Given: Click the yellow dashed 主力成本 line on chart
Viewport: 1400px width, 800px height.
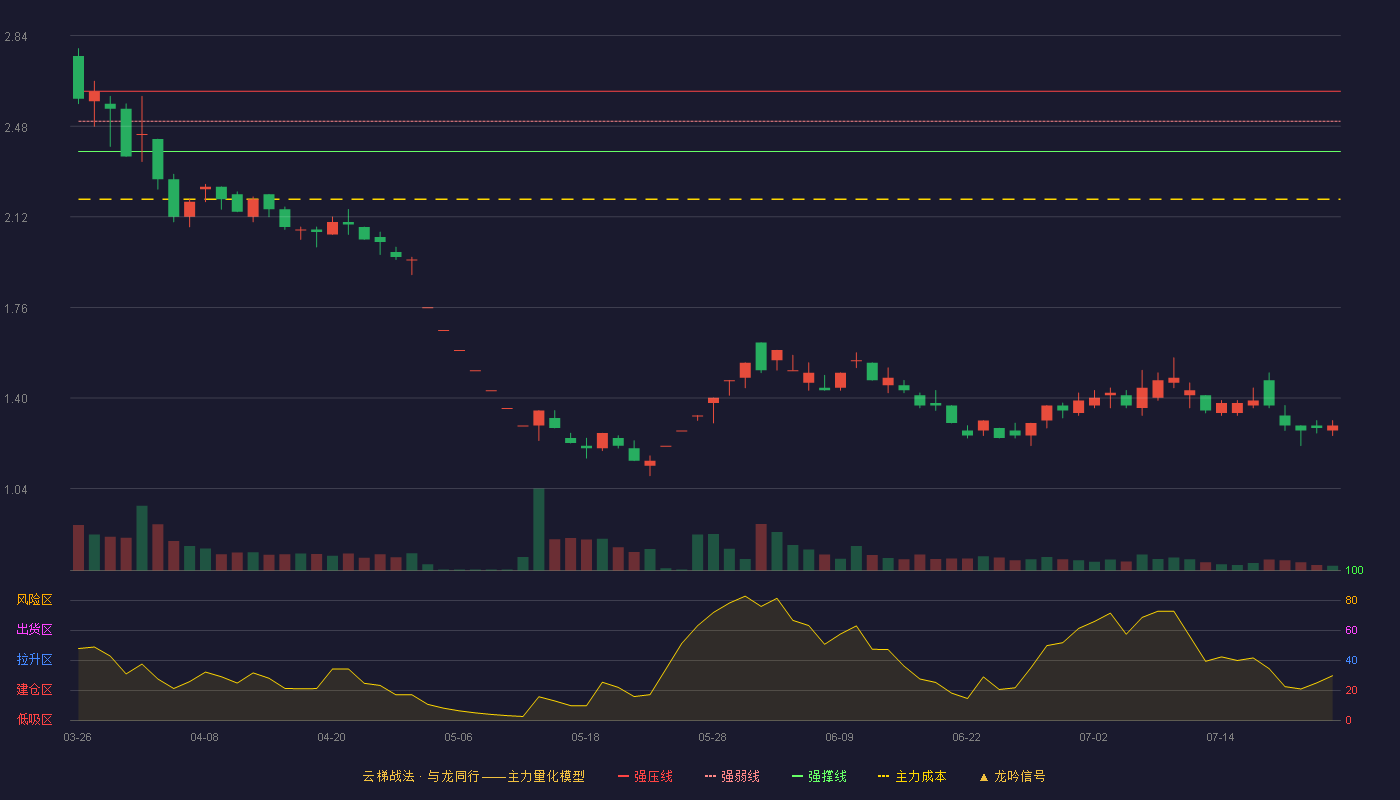Looking at the screenshot, I should pos(709,199).
